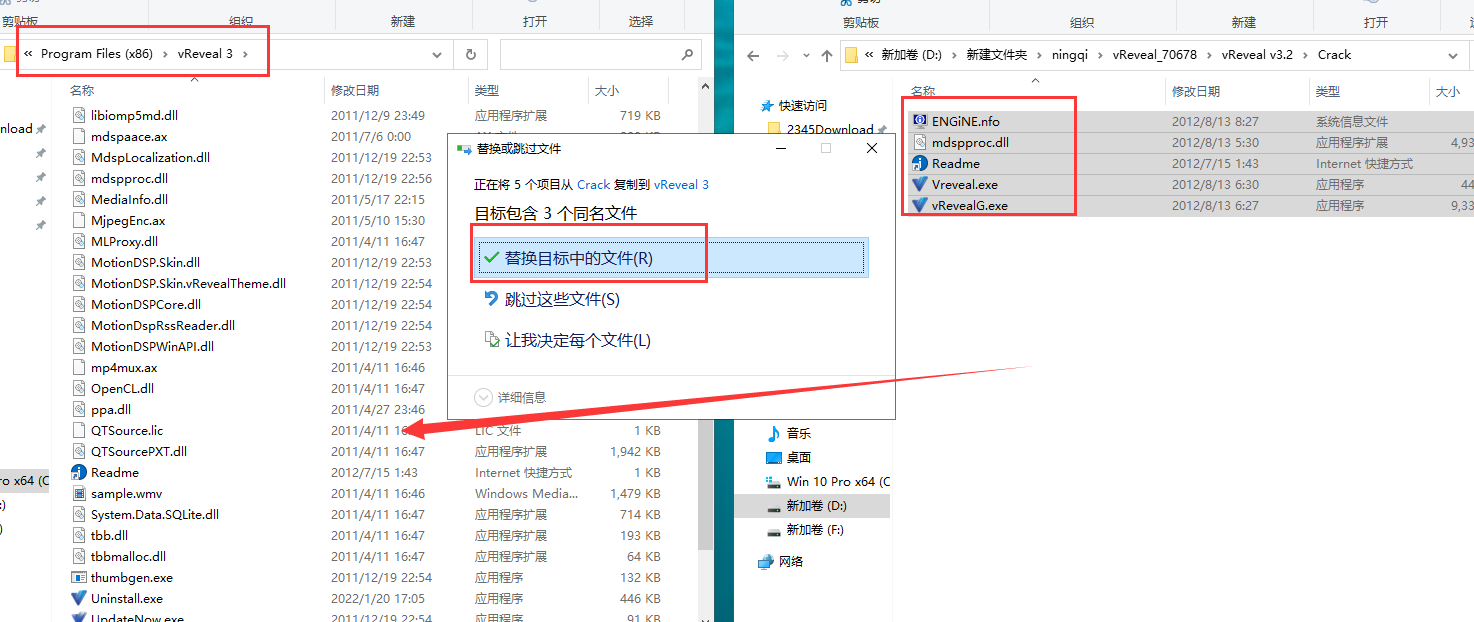The height and width of the screenshot is (622, 1474).
Task: Click the search magnifier in left window
Action: 686,55
